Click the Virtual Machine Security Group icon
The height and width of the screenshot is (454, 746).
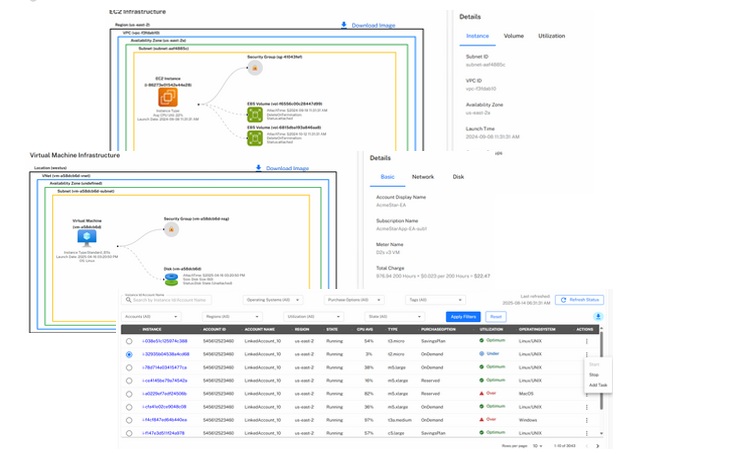(x=171, y=229)
